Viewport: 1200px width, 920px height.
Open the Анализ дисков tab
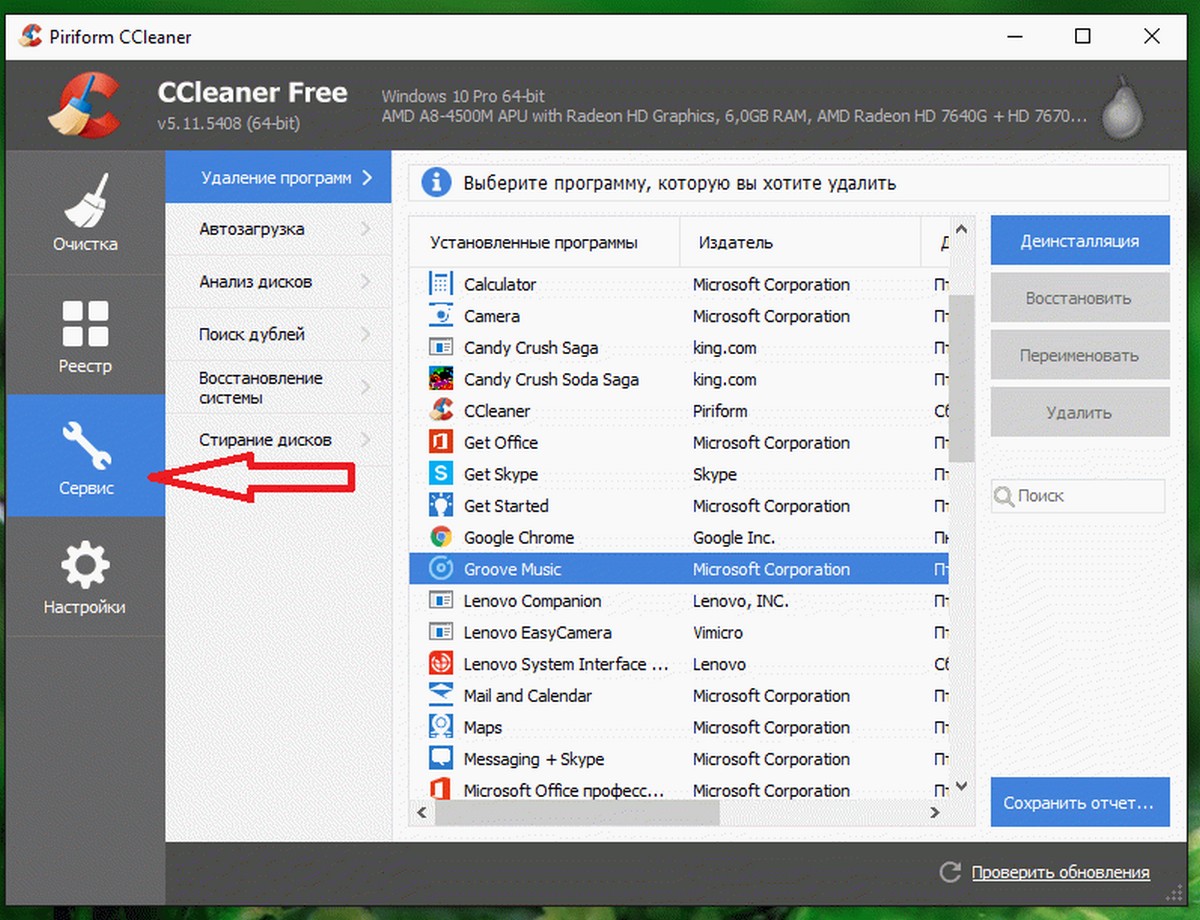coord(277,282)
